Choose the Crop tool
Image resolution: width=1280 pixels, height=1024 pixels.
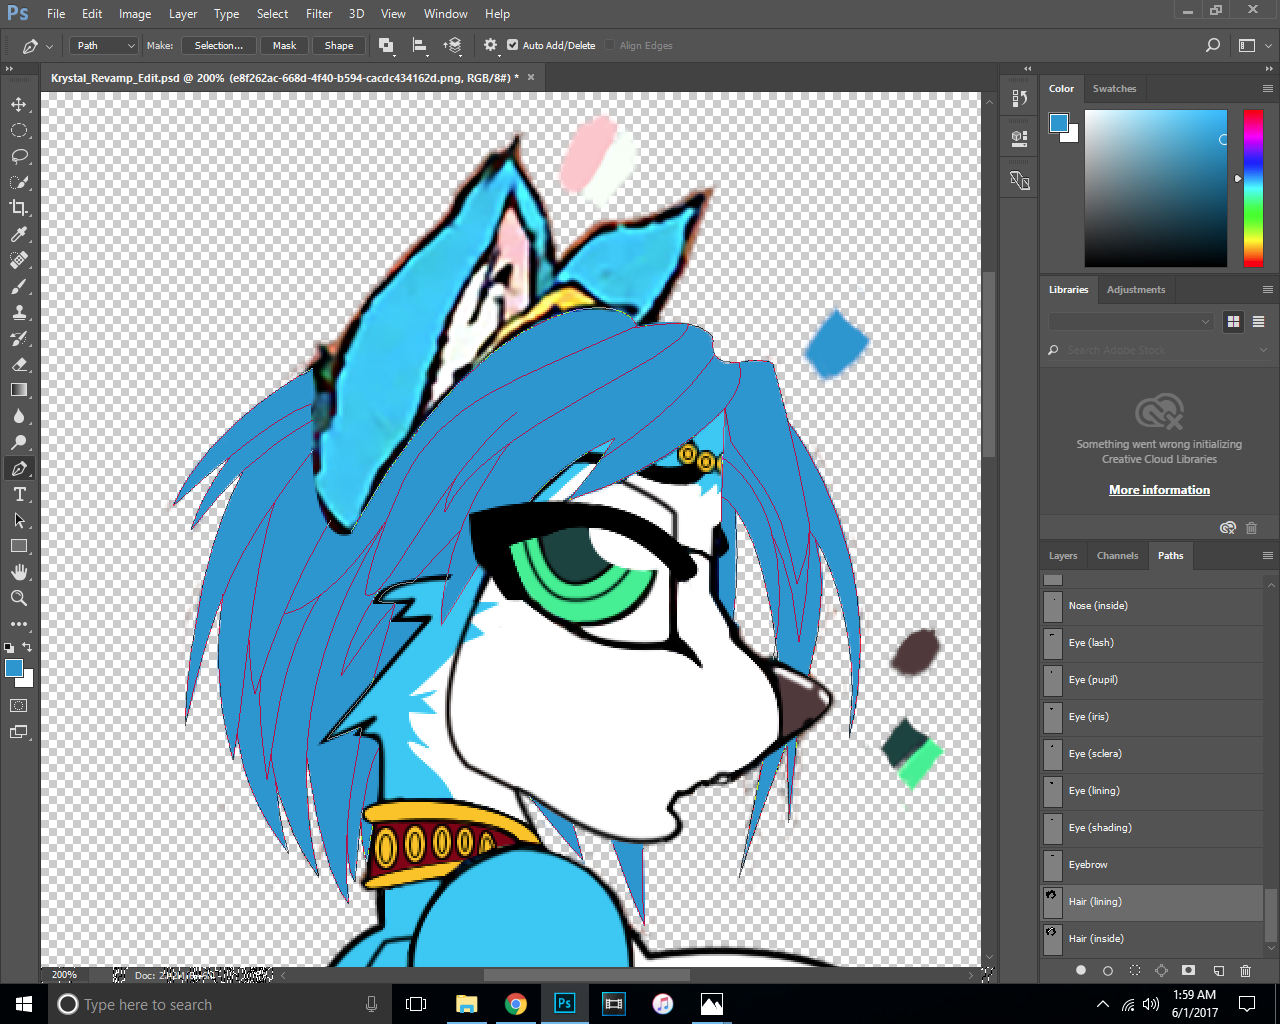tap(19, 208)
